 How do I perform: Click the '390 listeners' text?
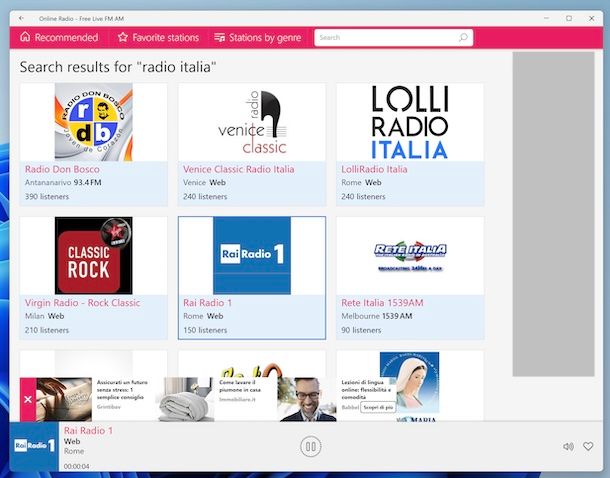point(47,196)
